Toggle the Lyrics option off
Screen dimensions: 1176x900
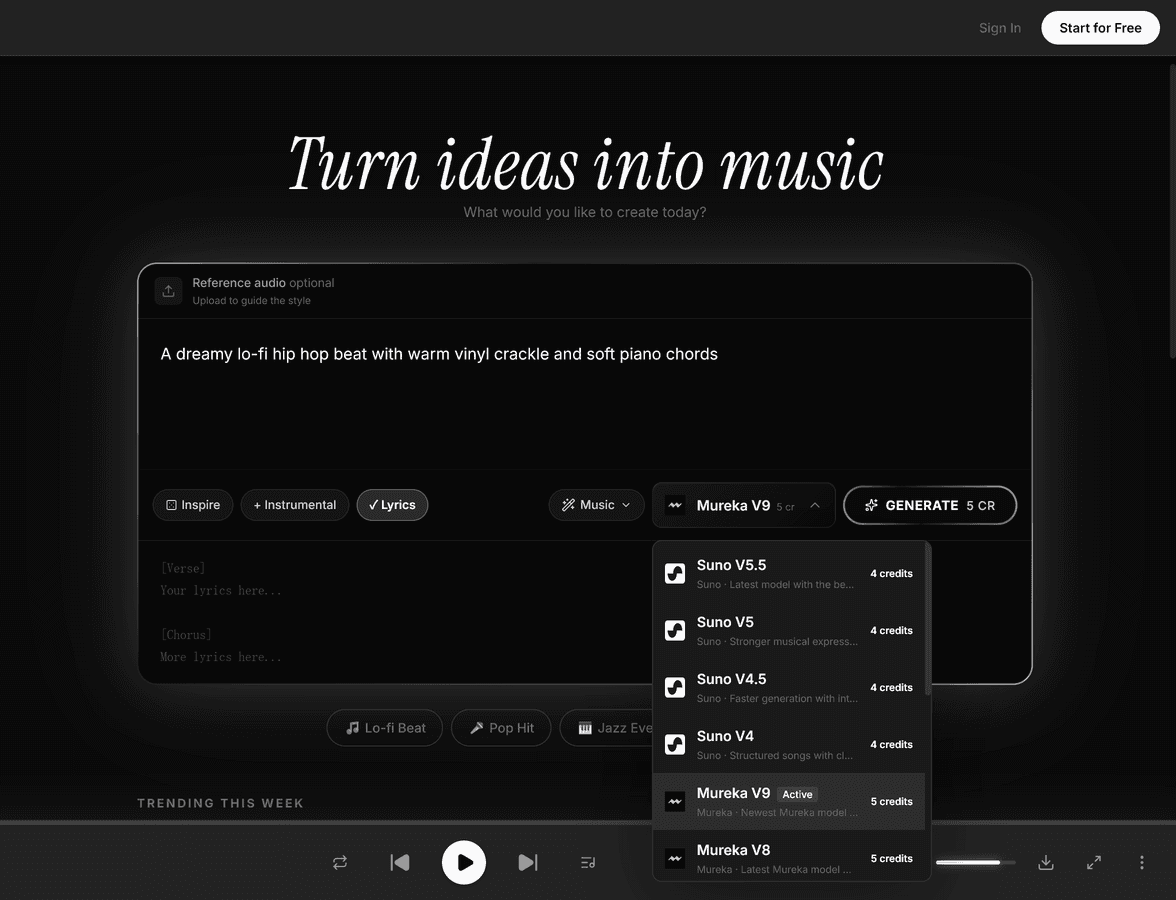[392, 505]
